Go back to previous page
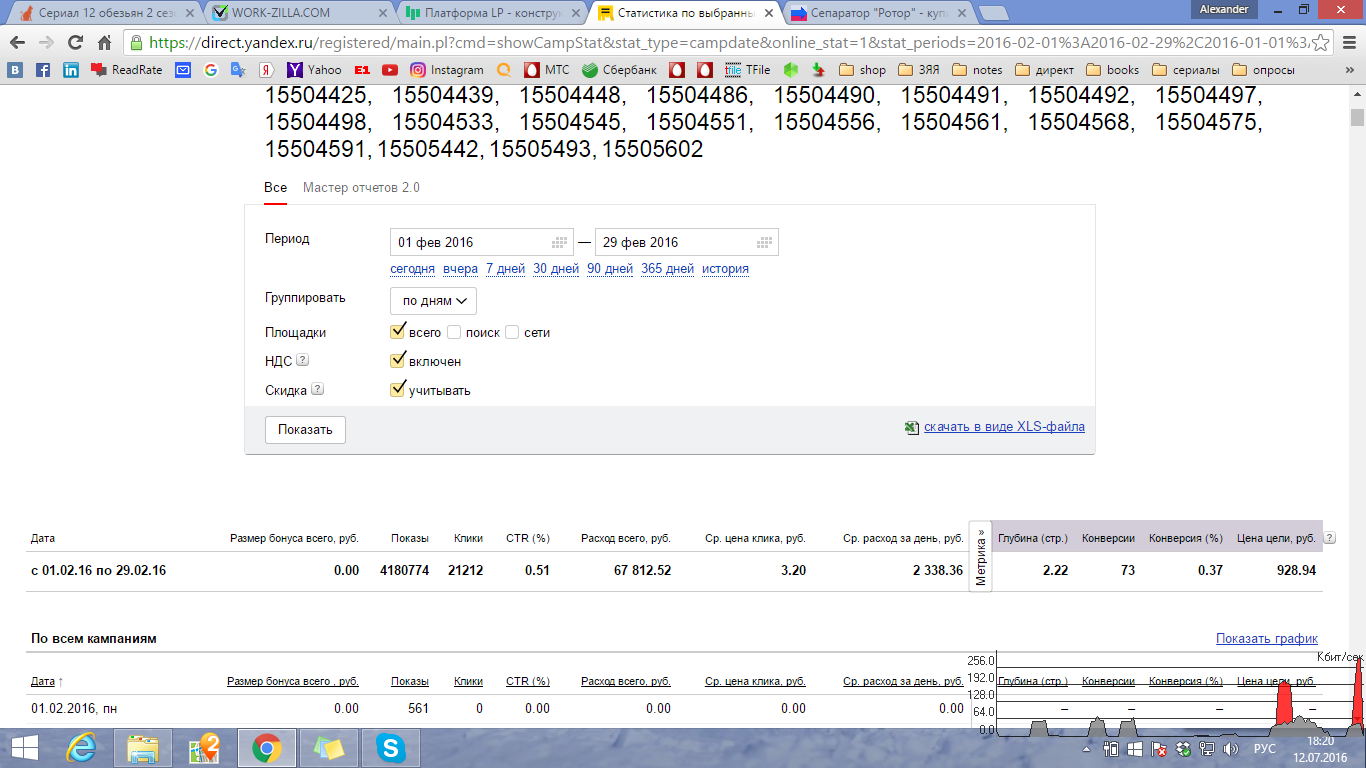This screenshot has height=768, width=1366. pyautogui.click(x=17, y=43)
